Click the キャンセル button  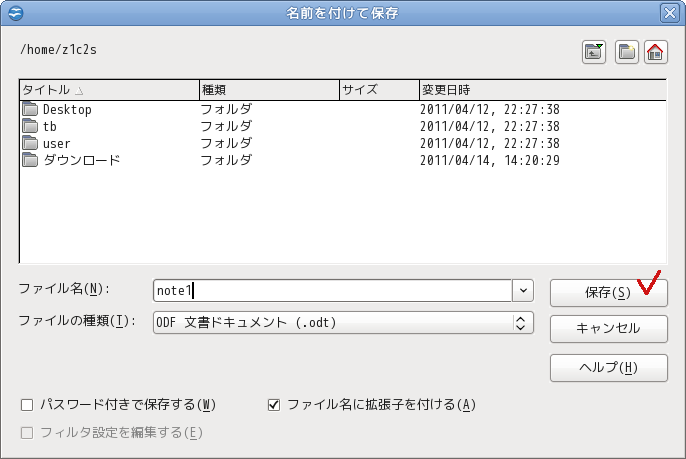609,329
